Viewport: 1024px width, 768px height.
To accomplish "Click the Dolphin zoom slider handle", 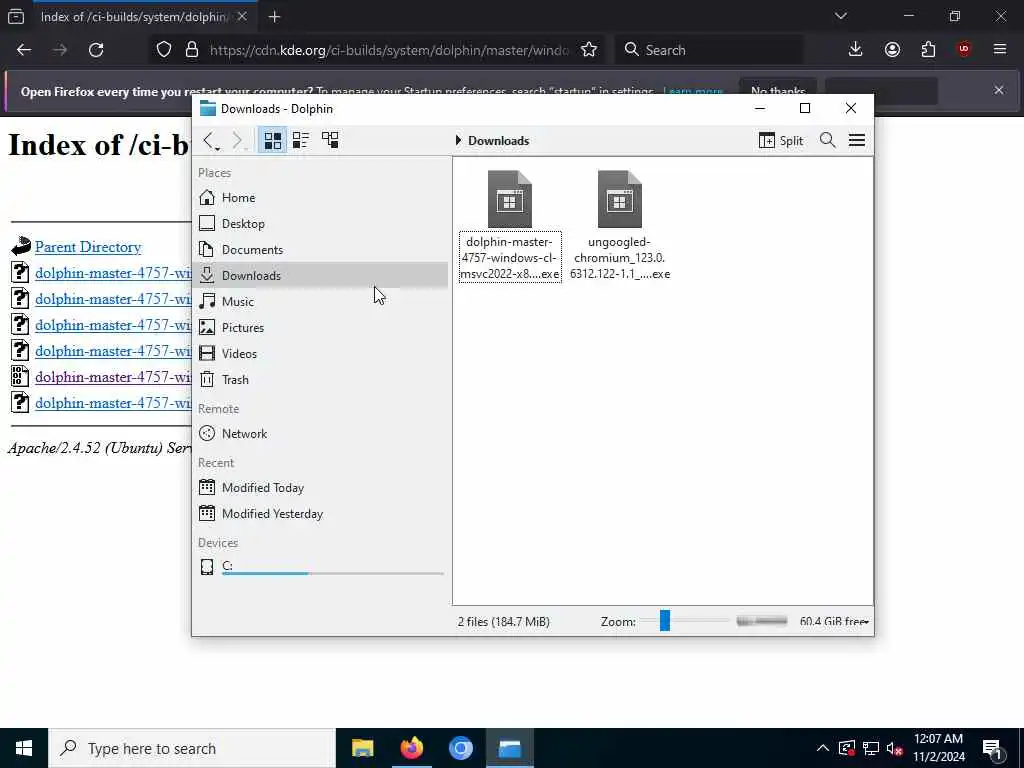I will coord(665,620).
